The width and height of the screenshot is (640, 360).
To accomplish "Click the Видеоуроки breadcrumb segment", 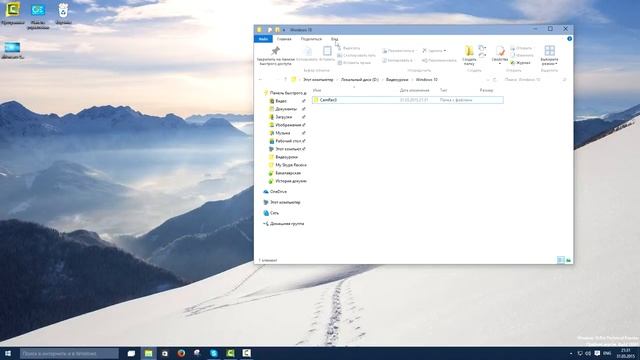I will click(397, 80).
